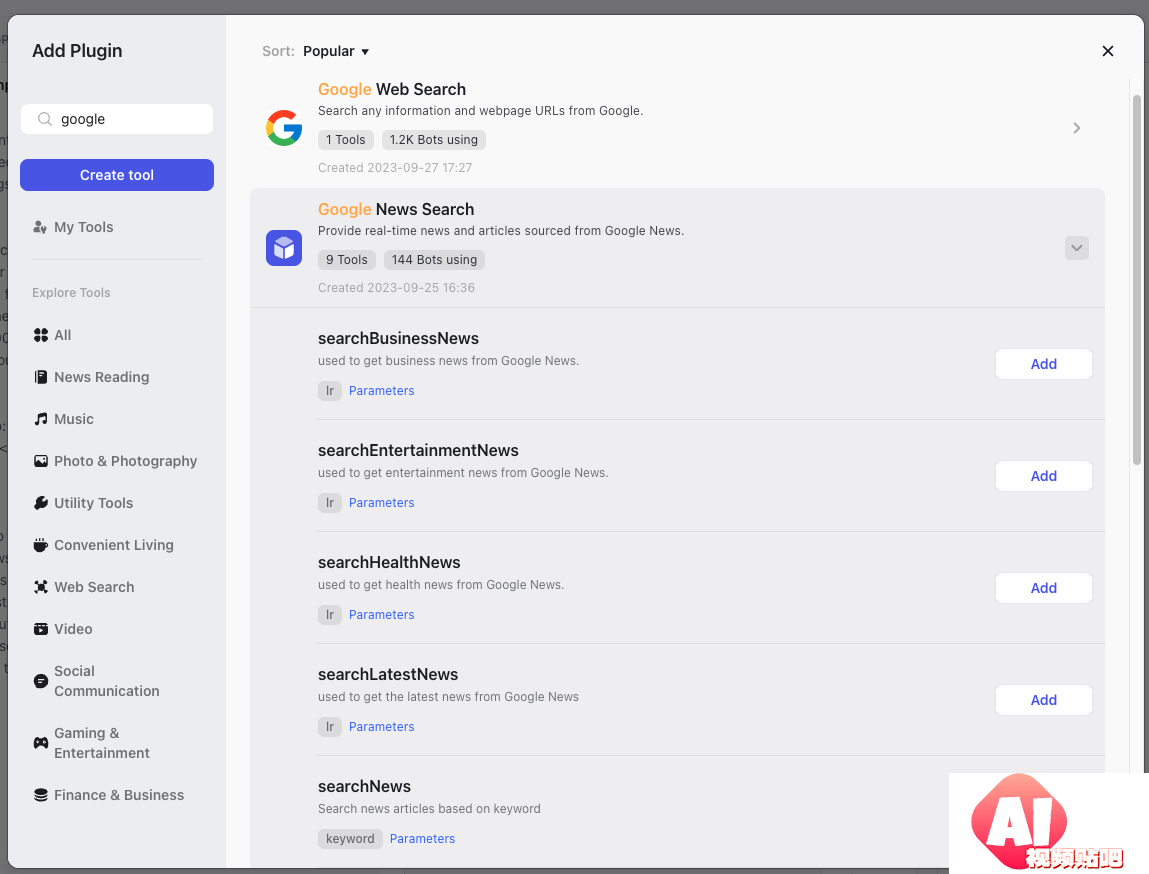Add the searchLatestNews tool
The image size is (1149, 874).
click(1043, 700)
